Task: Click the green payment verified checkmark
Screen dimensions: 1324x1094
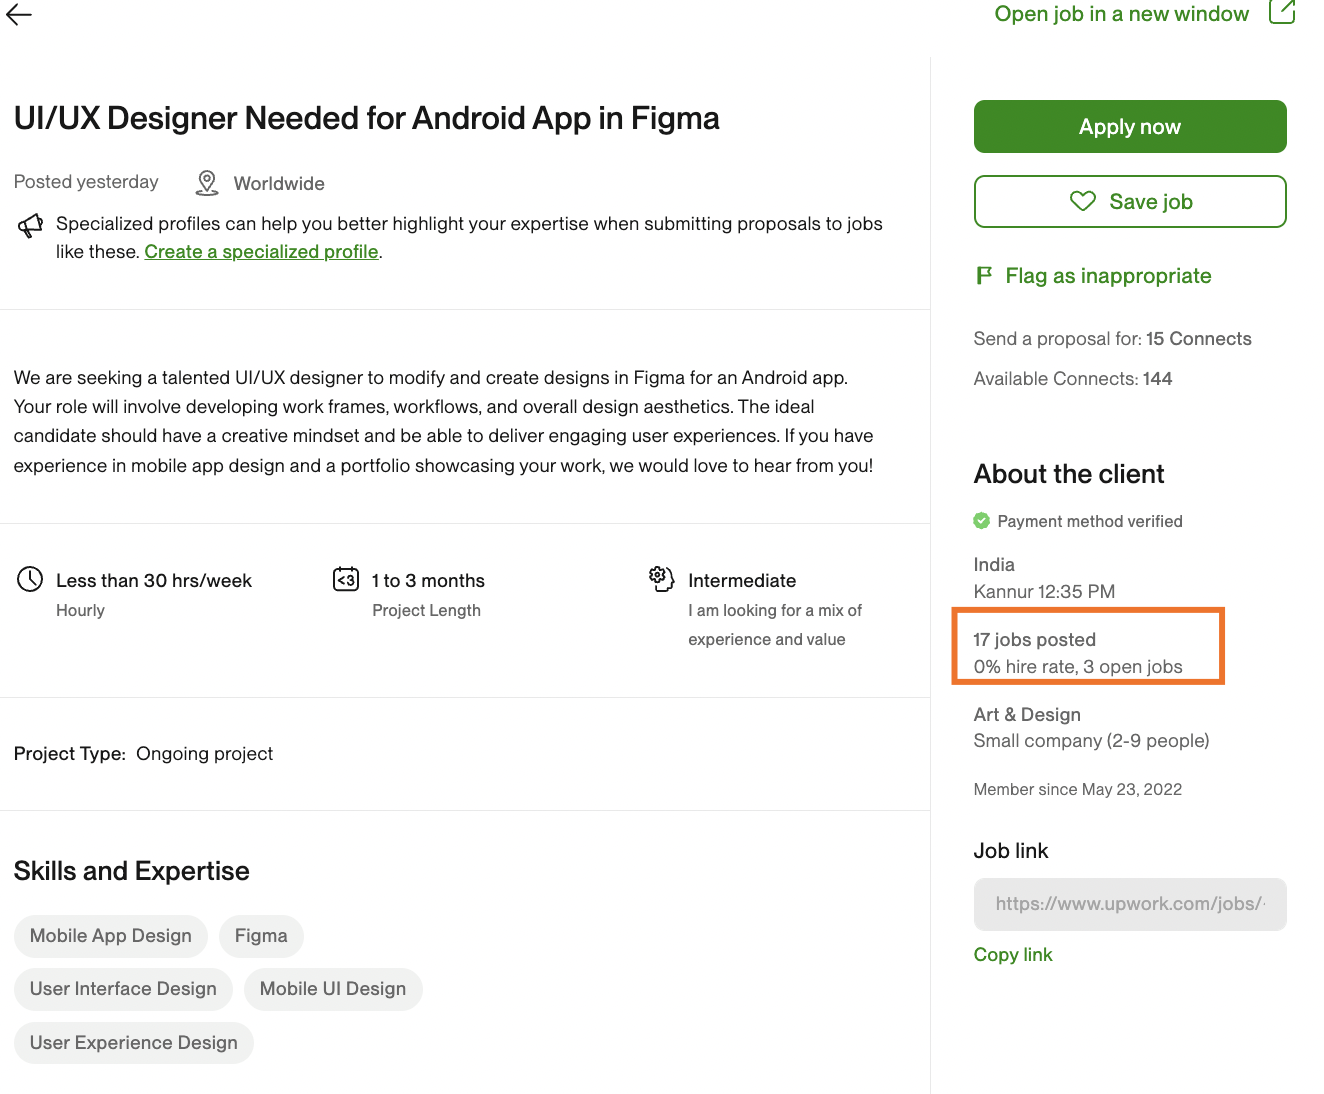Action: pyautogui.click(x=982, y=521)
